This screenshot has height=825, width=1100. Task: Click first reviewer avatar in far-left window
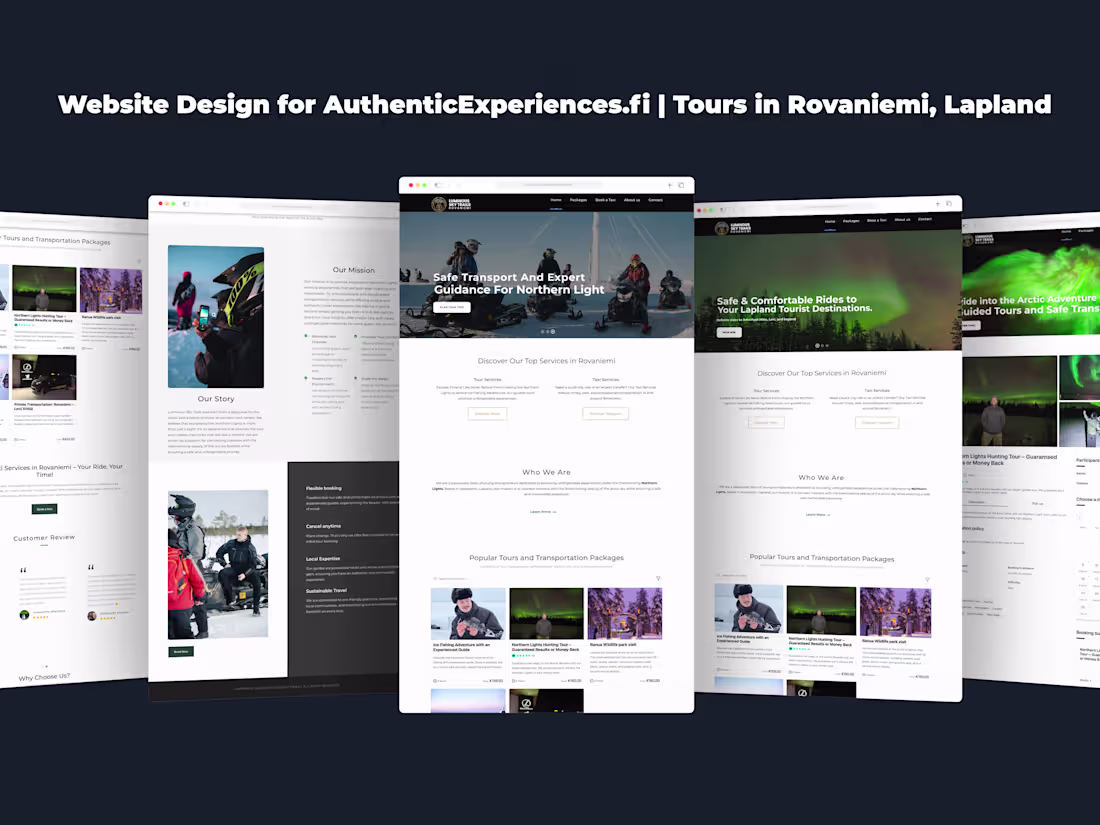pyautogui.click(x=25, y=615)
